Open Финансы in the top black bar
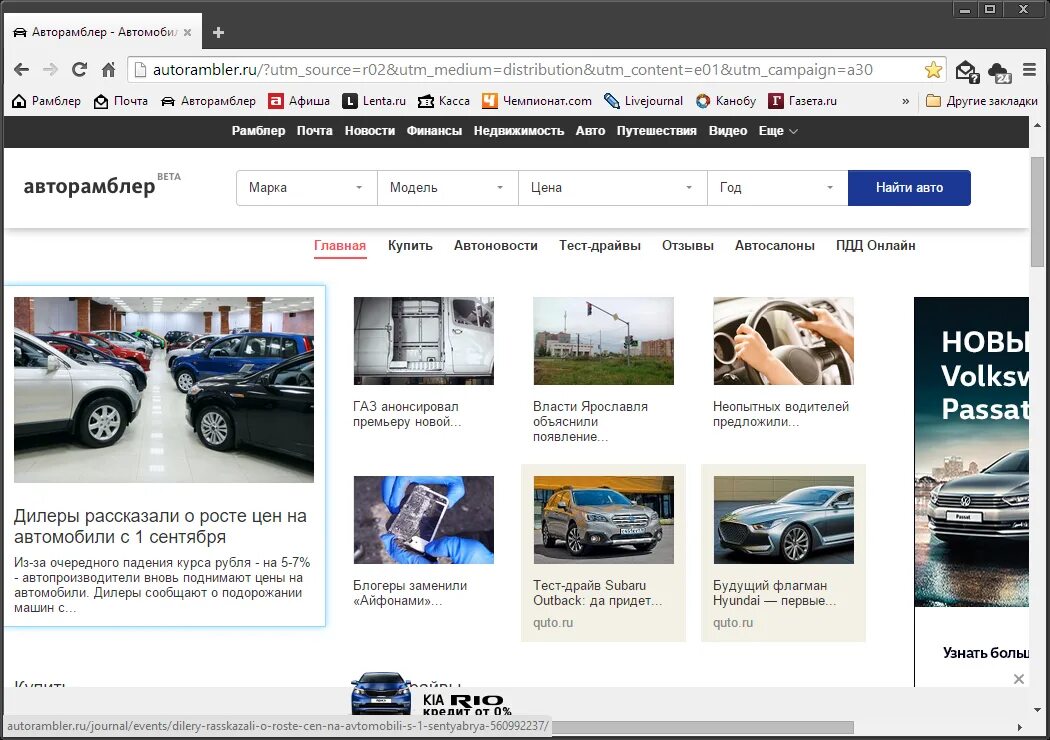This screenshot has height=740, width=1050. tap(435, 131)
